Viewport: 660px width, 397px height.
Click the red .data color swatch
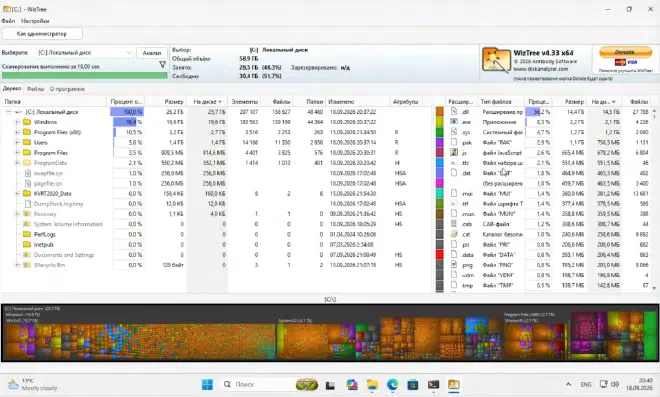tap(439, 255)
